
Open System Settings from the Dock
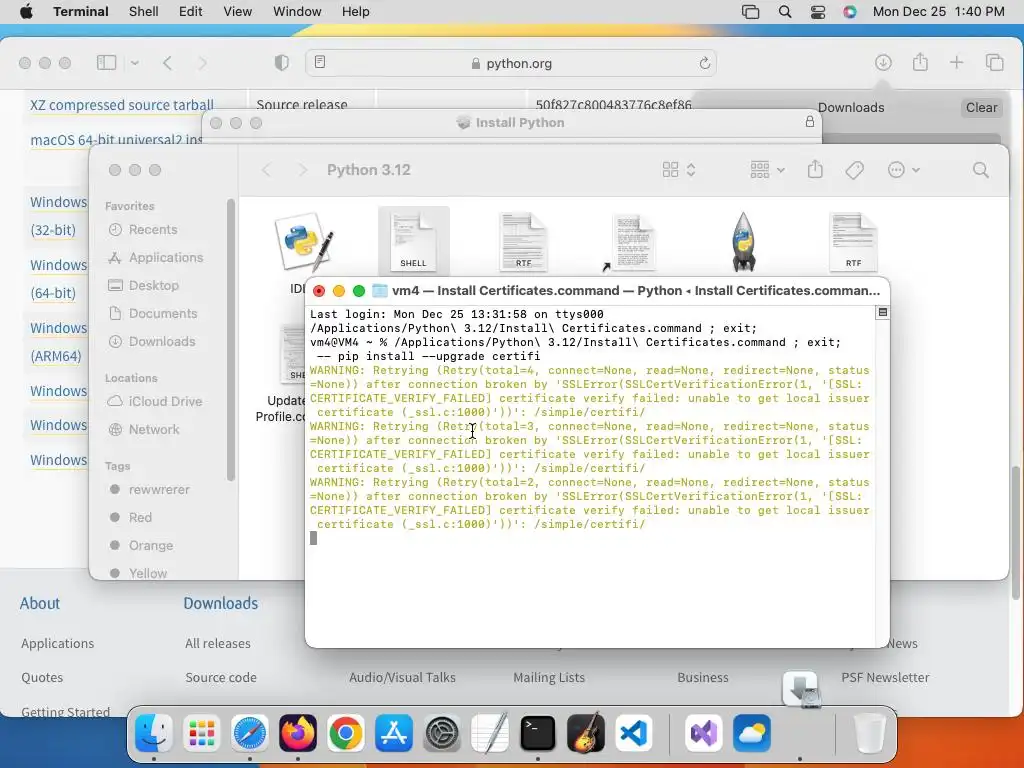442,733
